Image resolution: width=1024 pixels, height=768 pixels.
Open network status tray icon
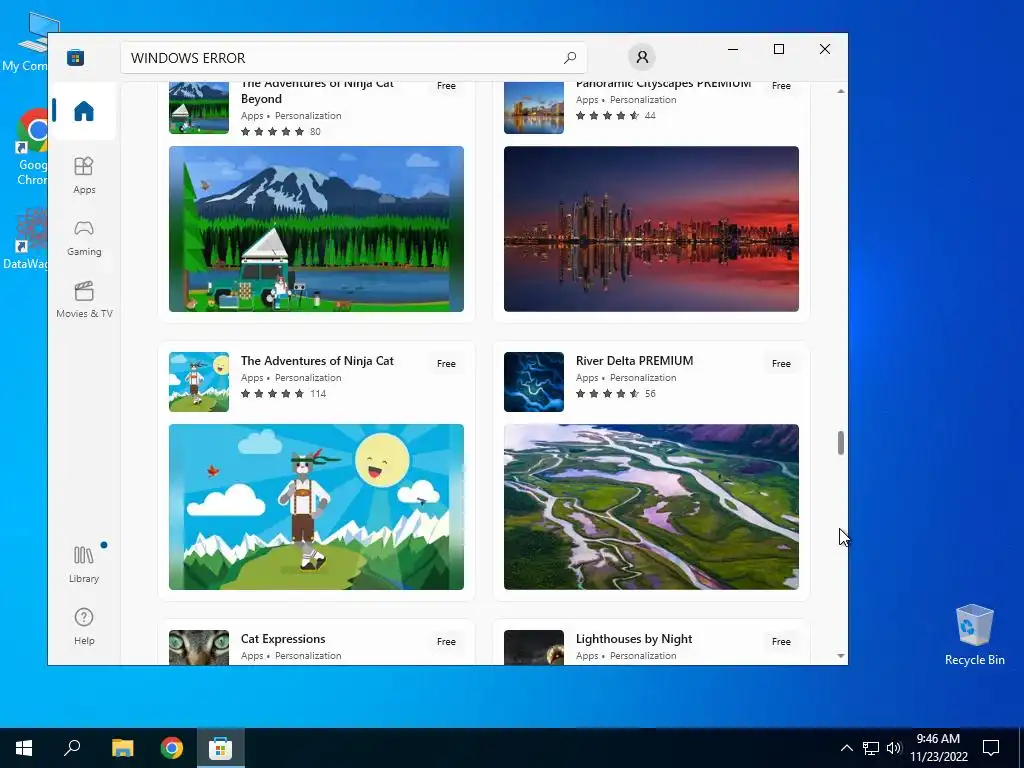(x=871, y=748)
